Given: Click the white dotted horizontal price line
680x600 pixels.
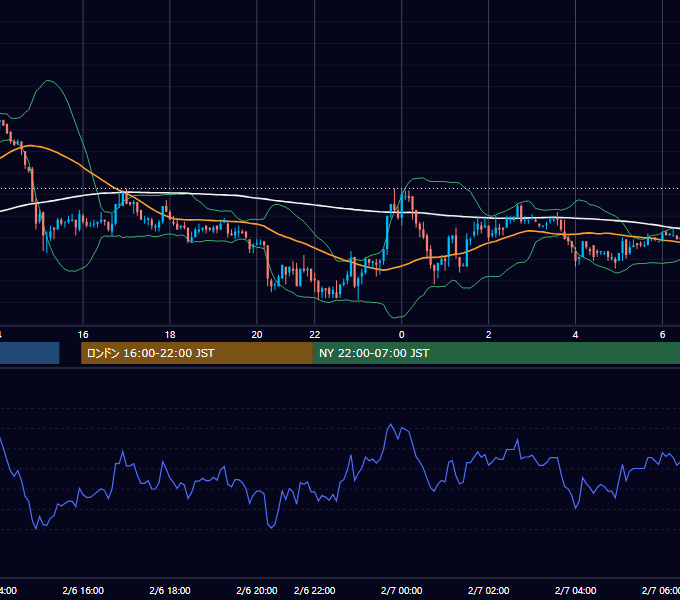Looking at the screenshot, I should click(340, 189).
